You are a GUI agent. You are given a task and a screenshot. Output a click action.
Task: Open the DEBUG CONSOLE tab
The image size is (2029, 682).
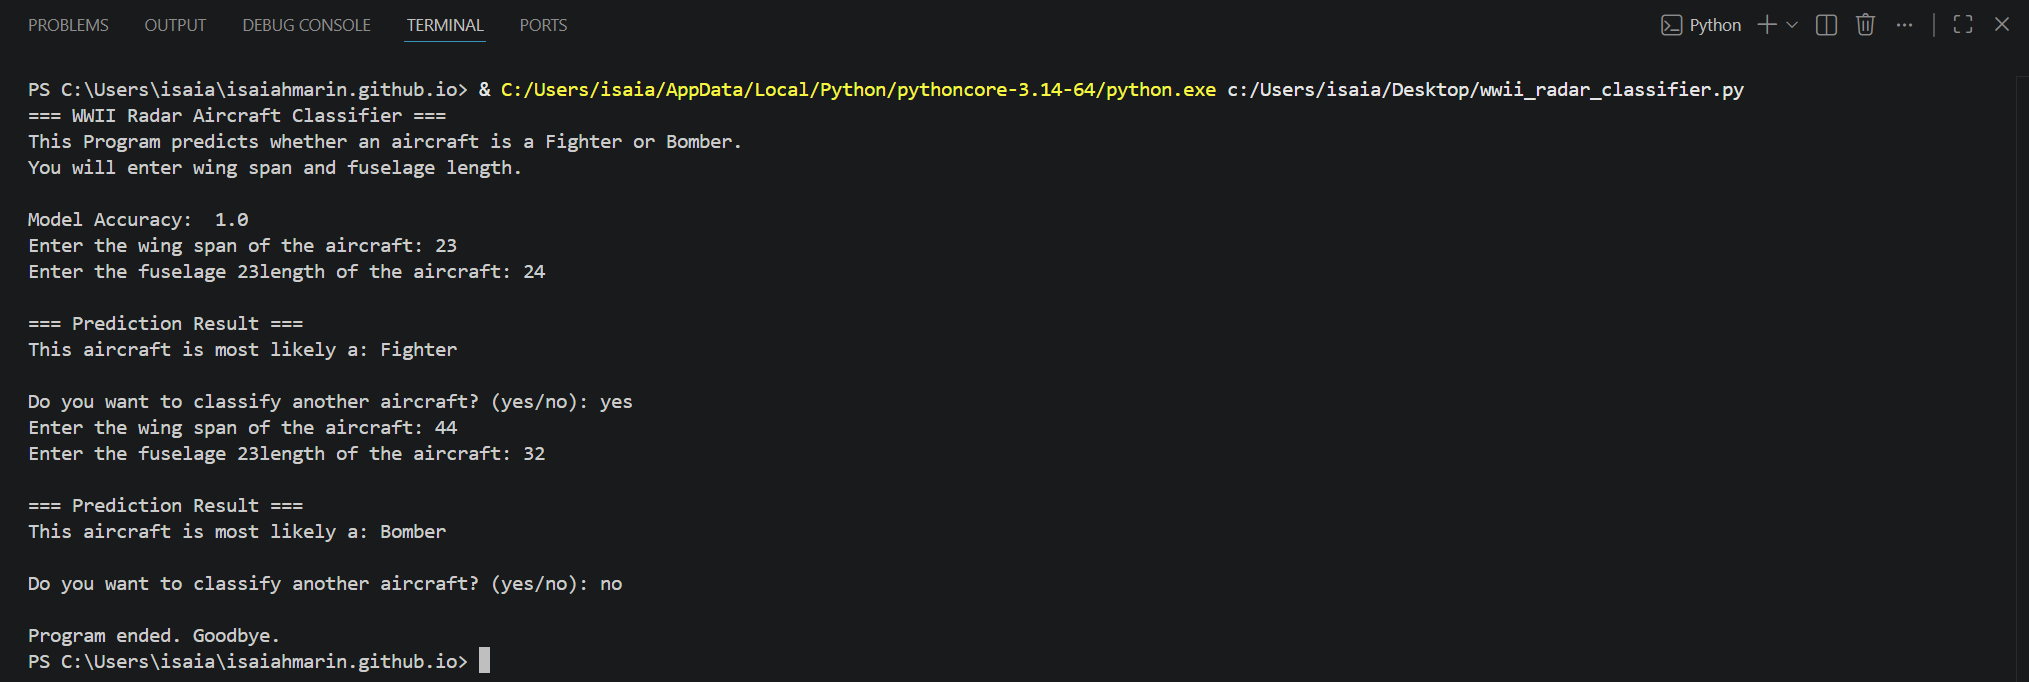coord(306,24)
